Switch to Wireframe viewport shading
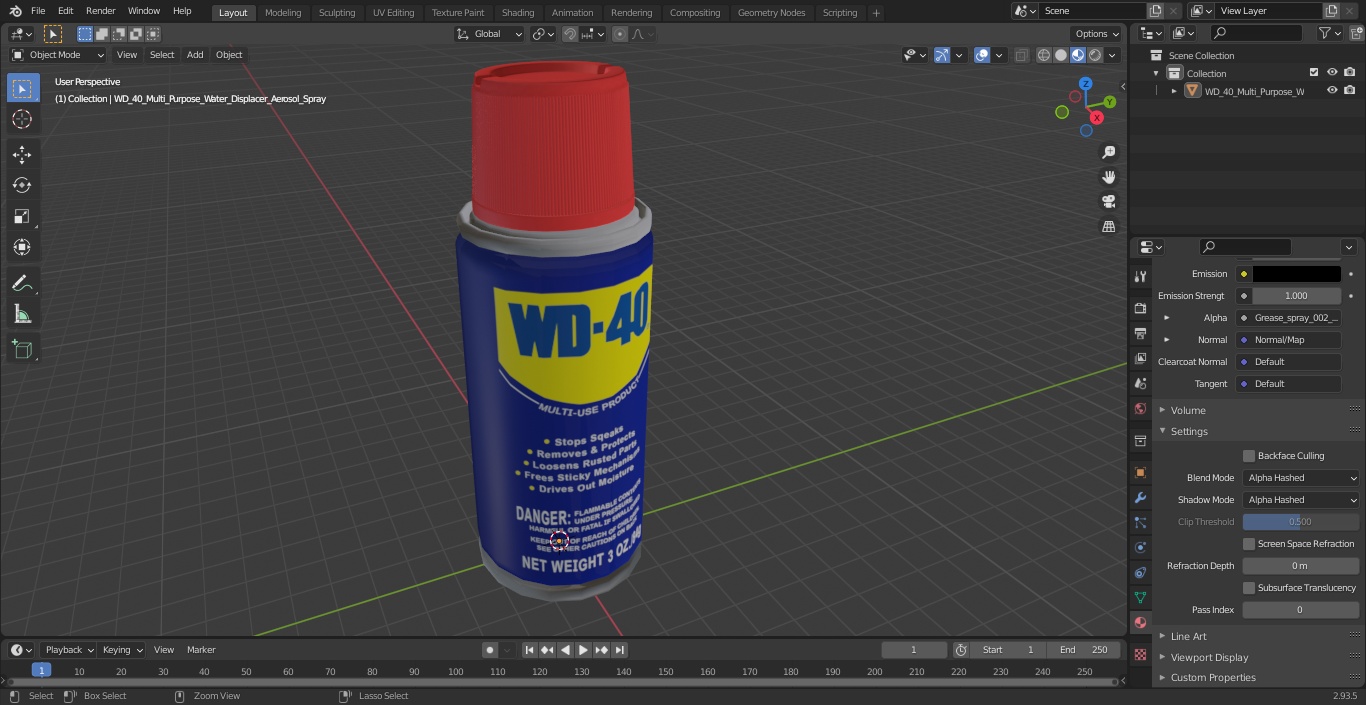This screenshot has height=705, width=1366. 1044,55
